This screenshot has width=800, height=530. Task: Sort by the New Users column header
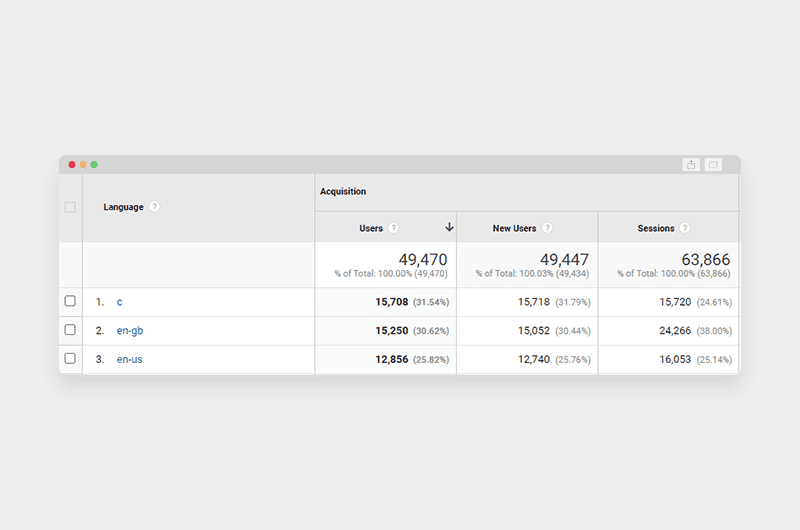point(514,228)
